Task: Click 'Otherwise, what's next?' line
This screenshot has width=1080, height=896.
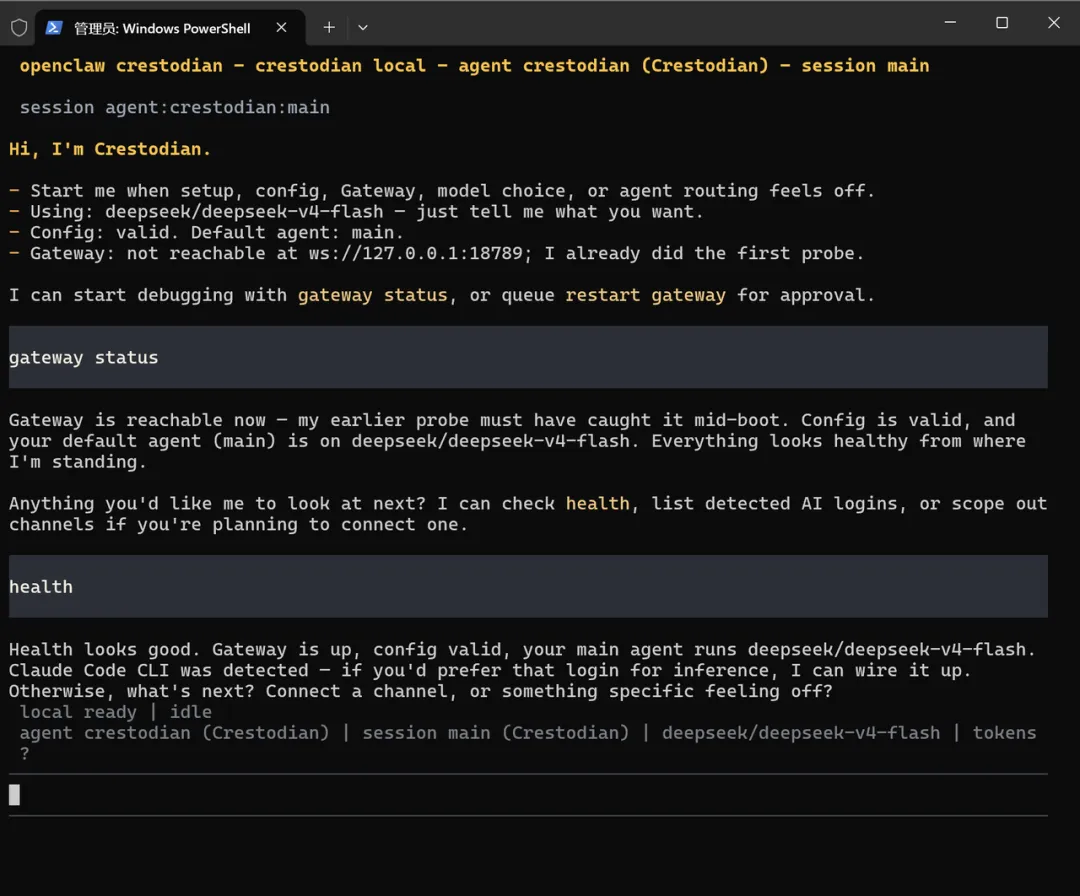Action: point(421,691)
